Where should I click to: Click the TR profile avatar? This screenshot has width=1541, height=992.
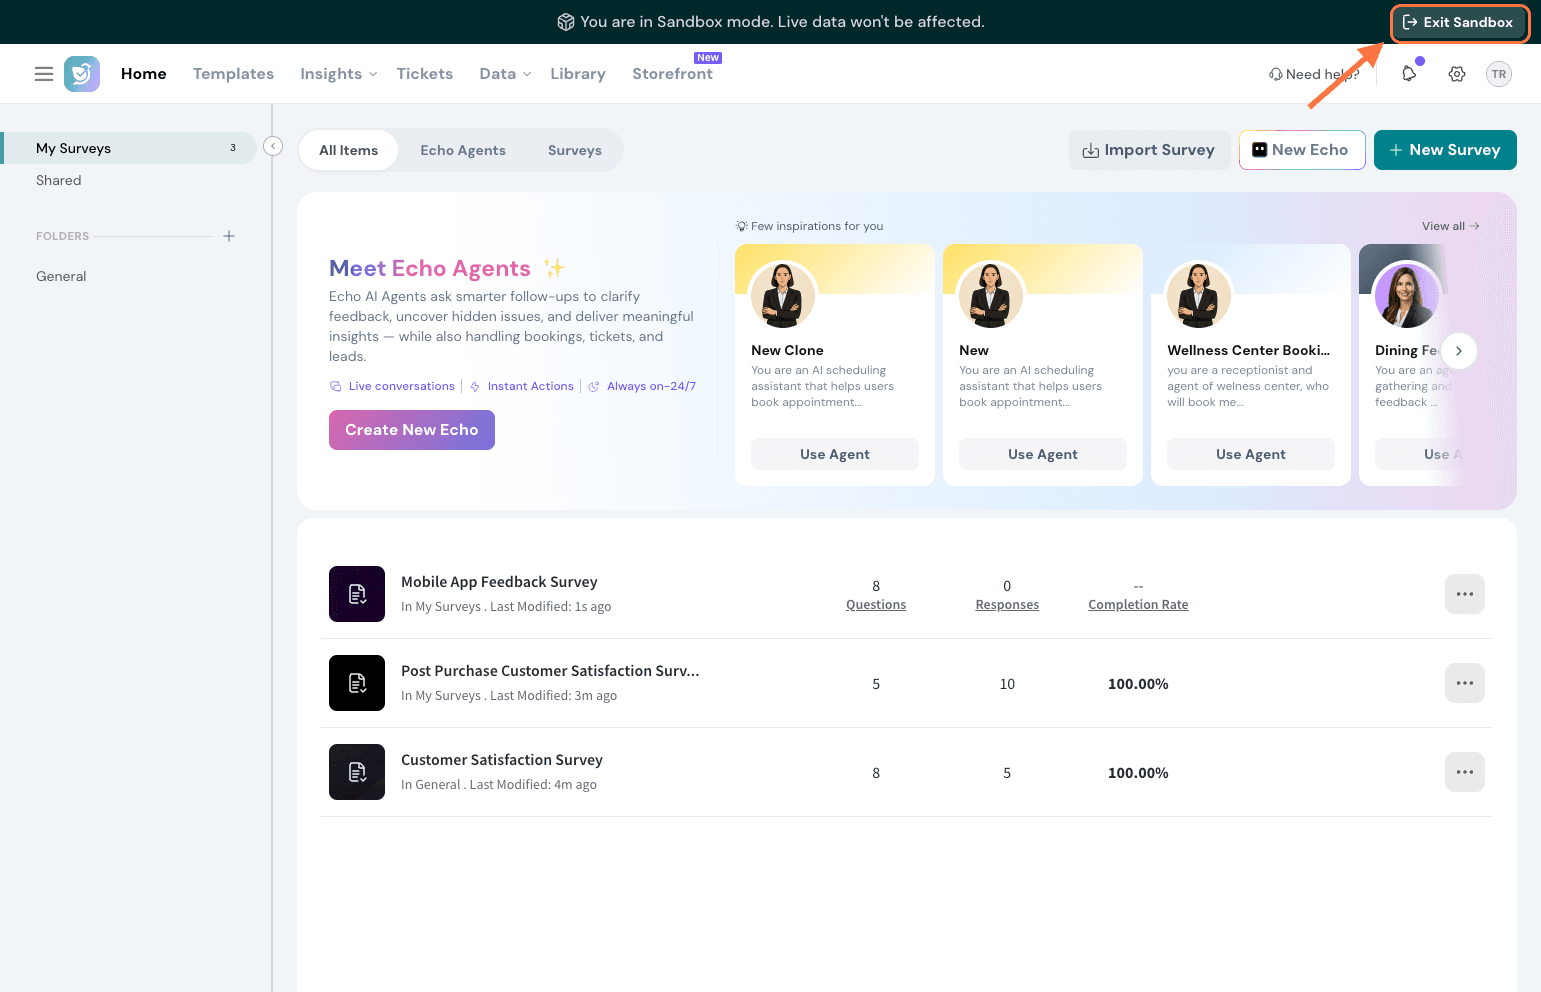point(1498,74)
